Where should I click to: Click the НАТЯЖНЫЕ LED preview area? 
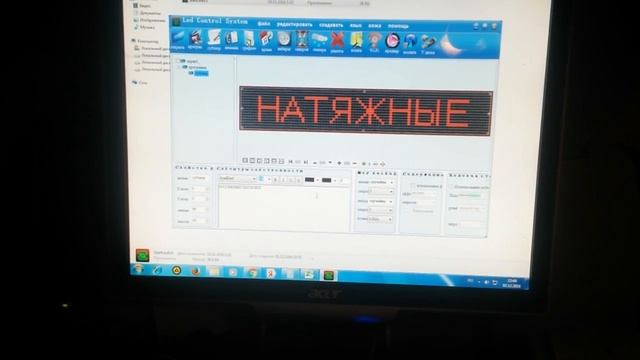tap(366, 111)
